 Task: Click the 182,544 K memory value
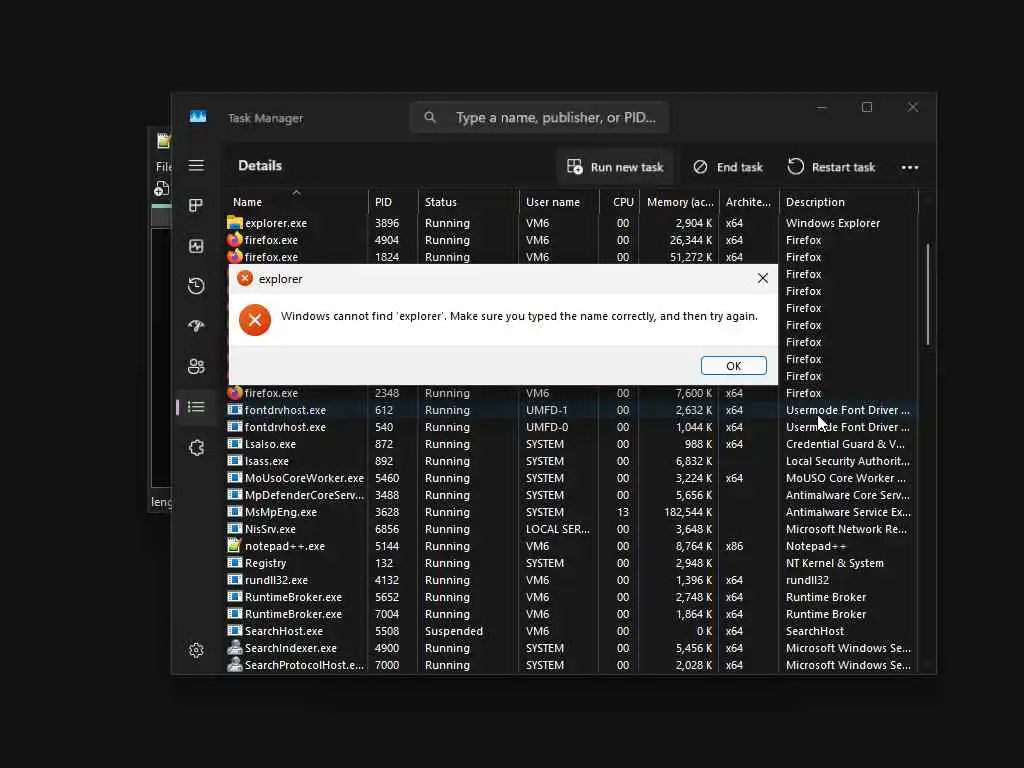tap(688, 512)
